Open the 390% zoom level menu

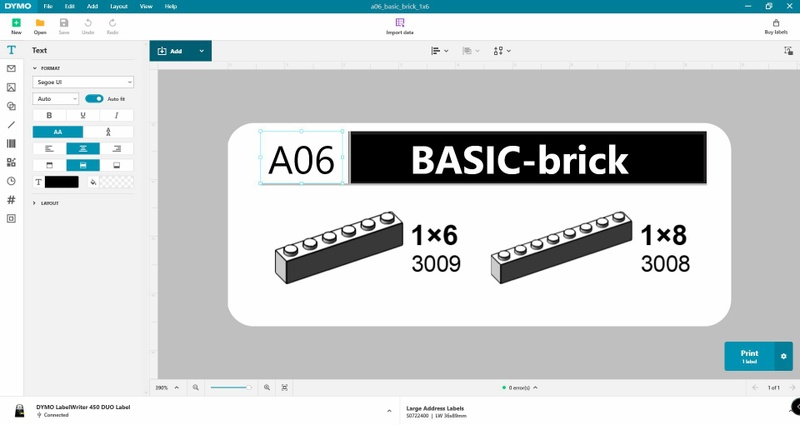pos(167,388)
